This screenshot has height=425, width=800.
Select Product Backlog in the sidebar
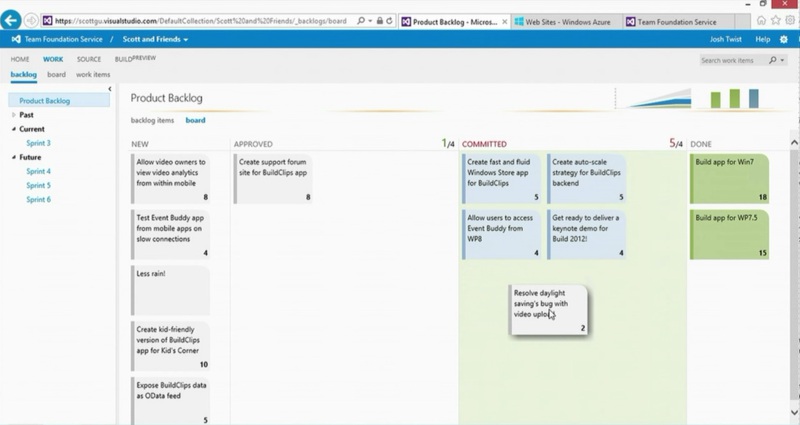(x=59, y=101)
